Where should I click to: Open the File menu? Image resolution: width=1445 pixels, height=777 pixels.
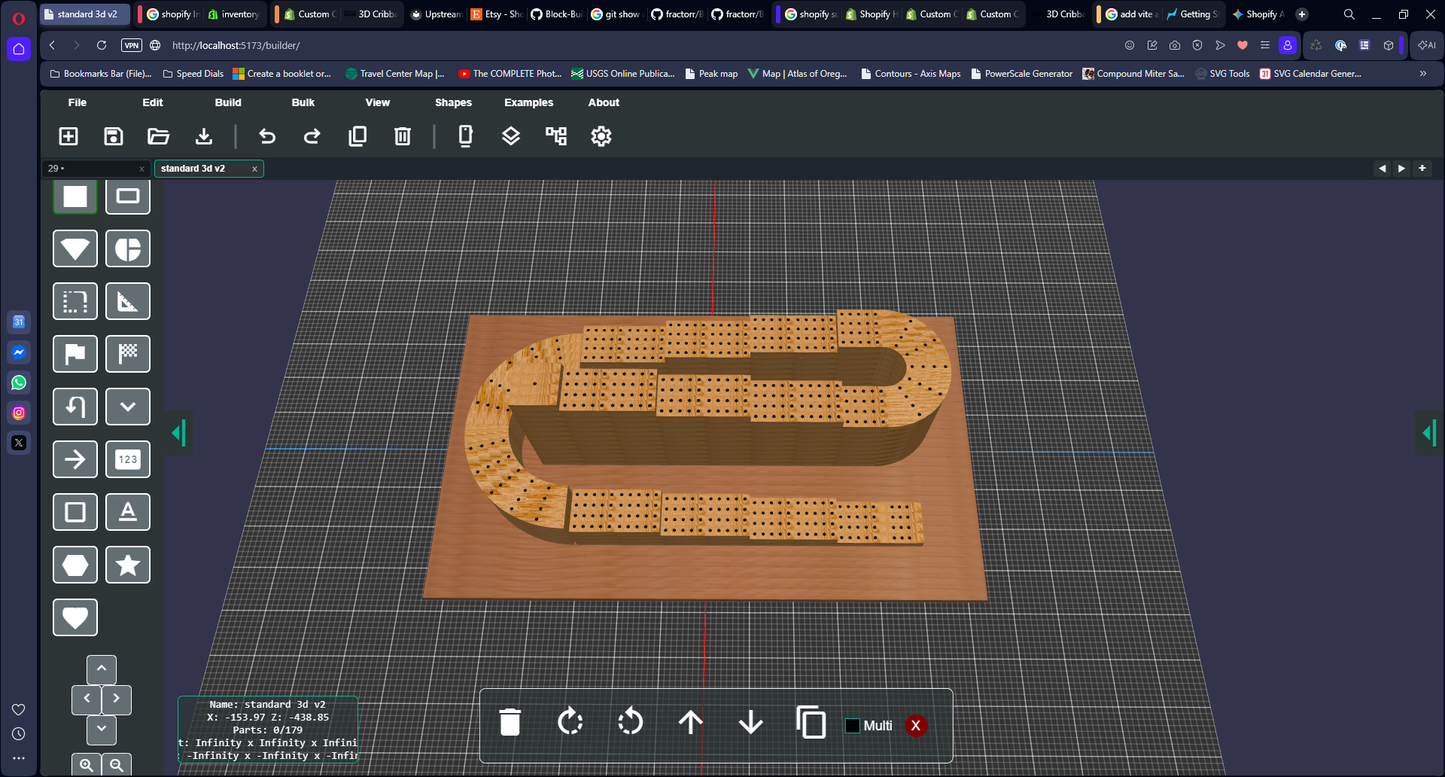click(x=77, y=102)
